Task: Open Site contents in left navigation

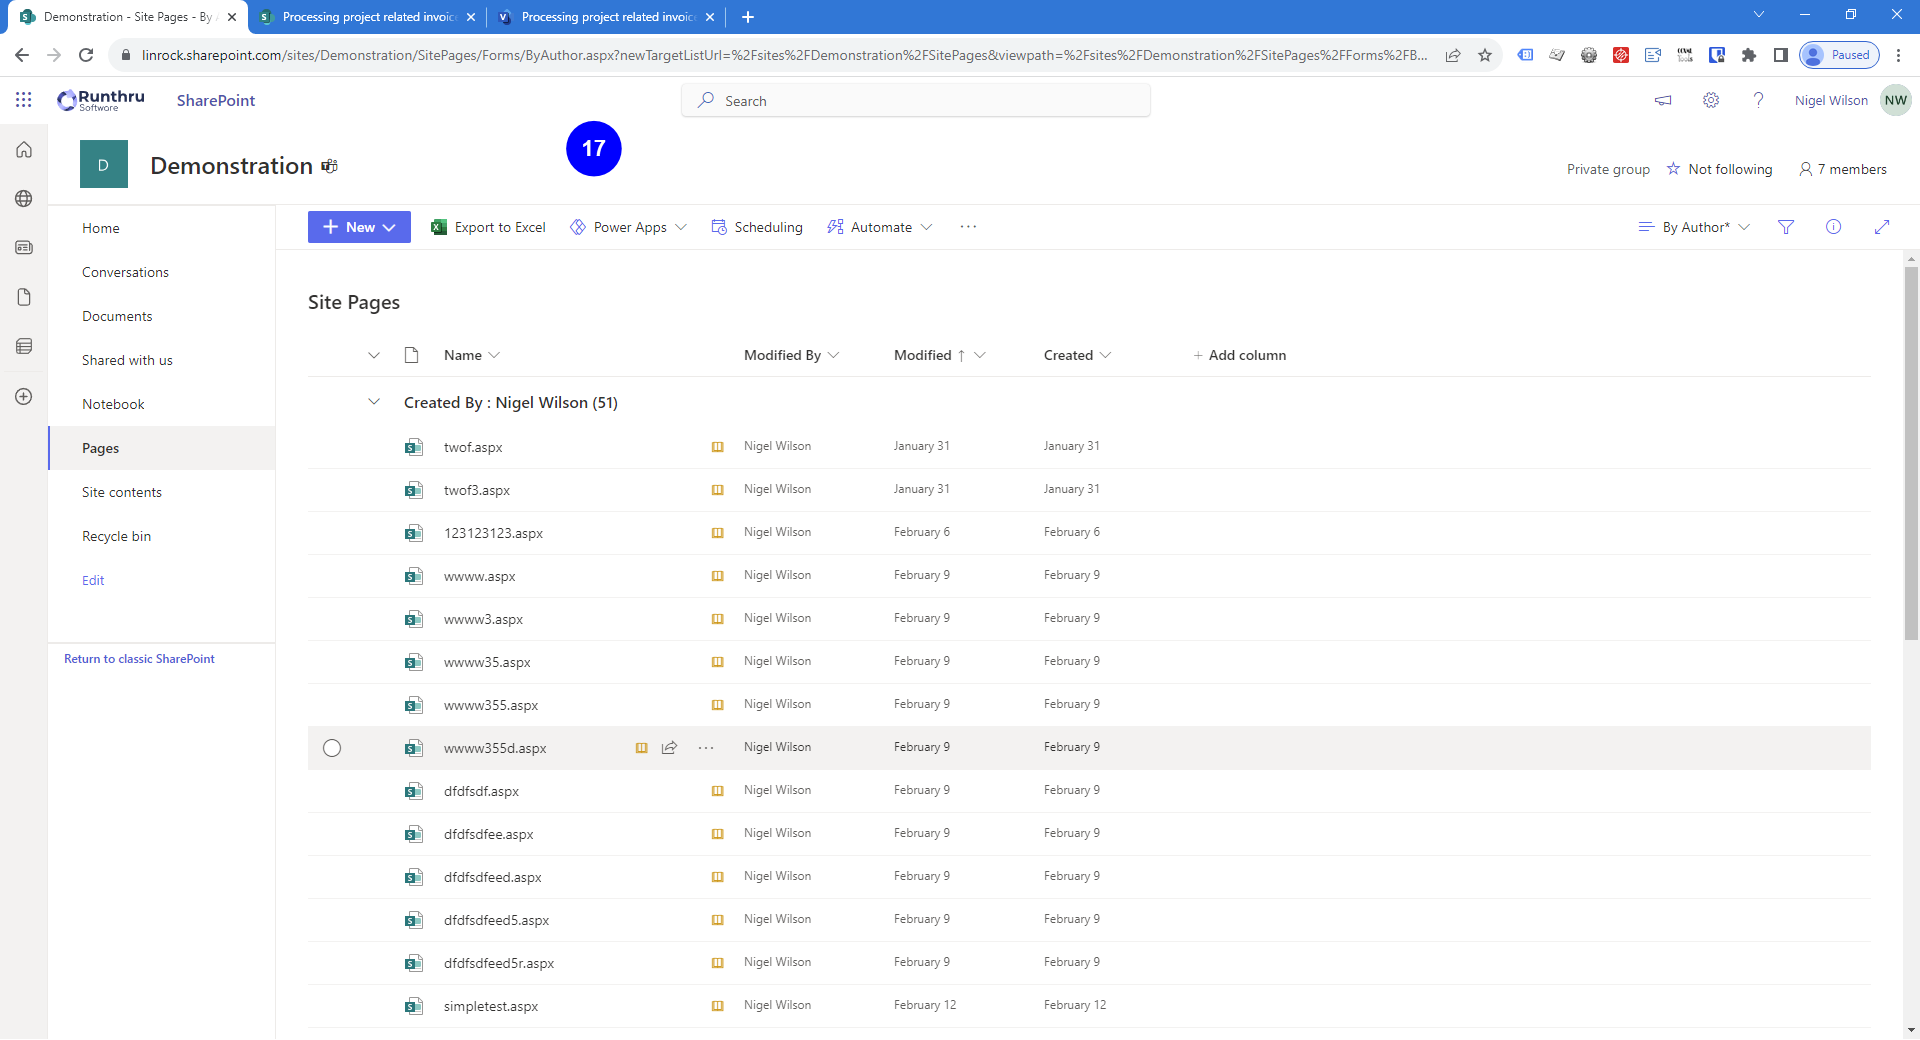Action: (122, 492)
